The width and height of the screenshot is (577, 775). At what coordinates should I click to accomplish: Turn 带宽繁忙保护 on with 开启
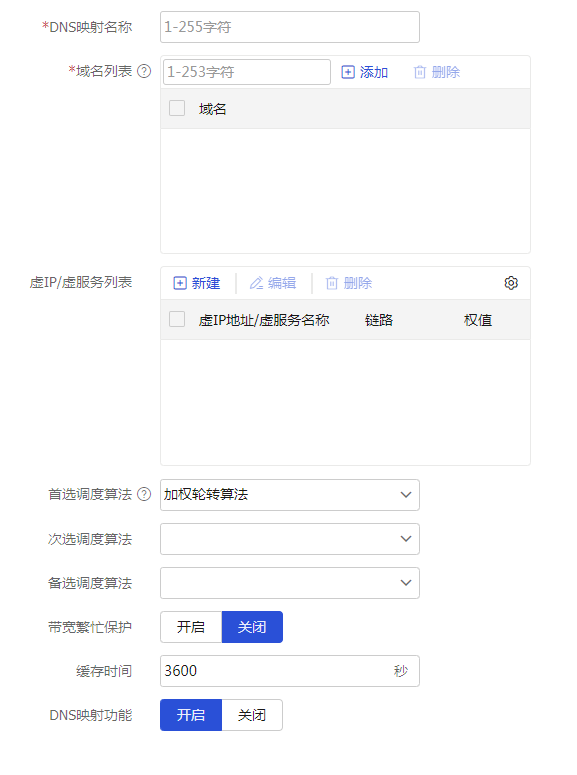(x=191, y=627)
